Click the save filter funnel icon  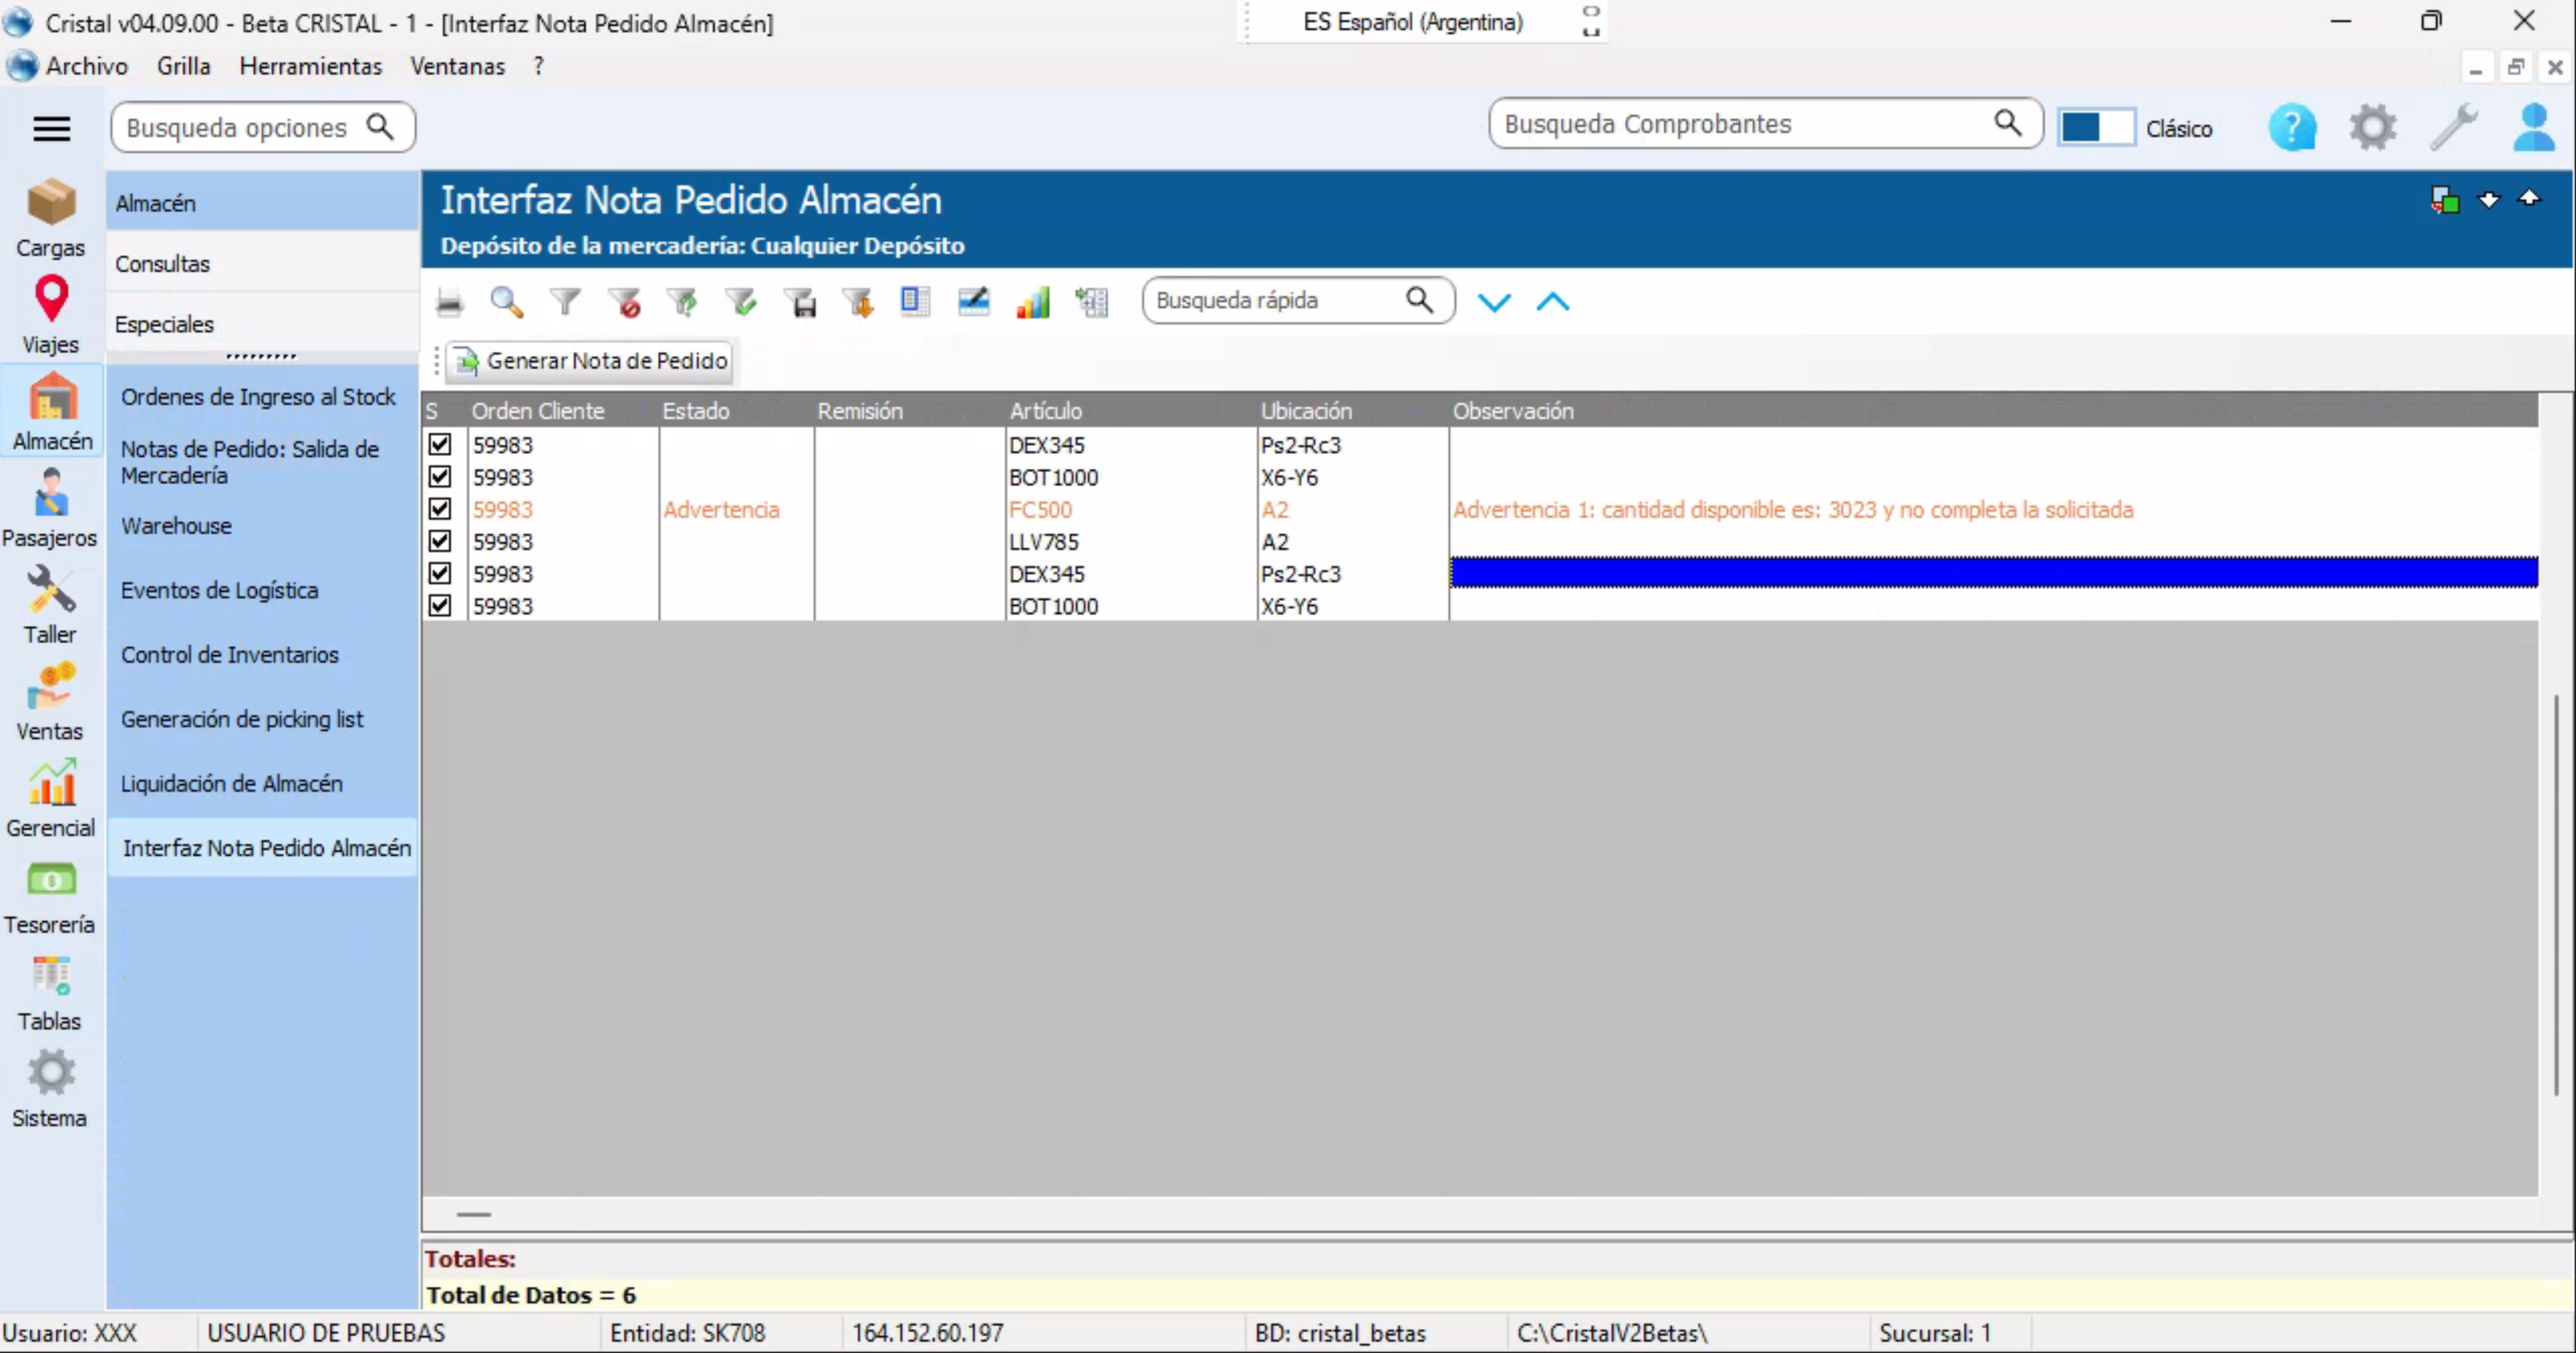point(802,301)
